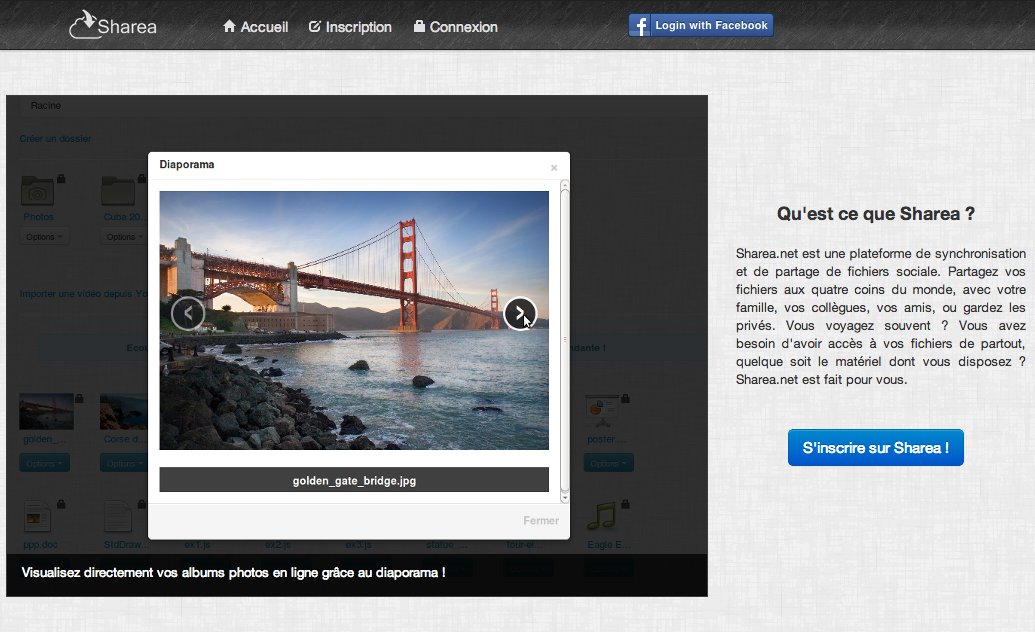Open the golden_ image thumbnail
This screenshot has width=1035, height=632.
pos(46,411)
